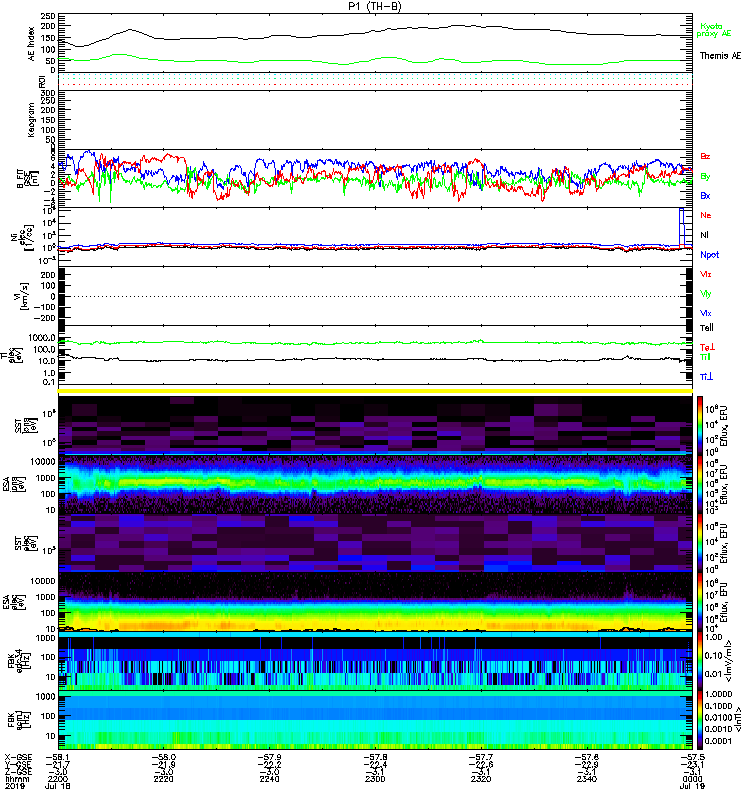Click the green Viy legend label
The height and width of the screenshot is (800, 750).
705,294
